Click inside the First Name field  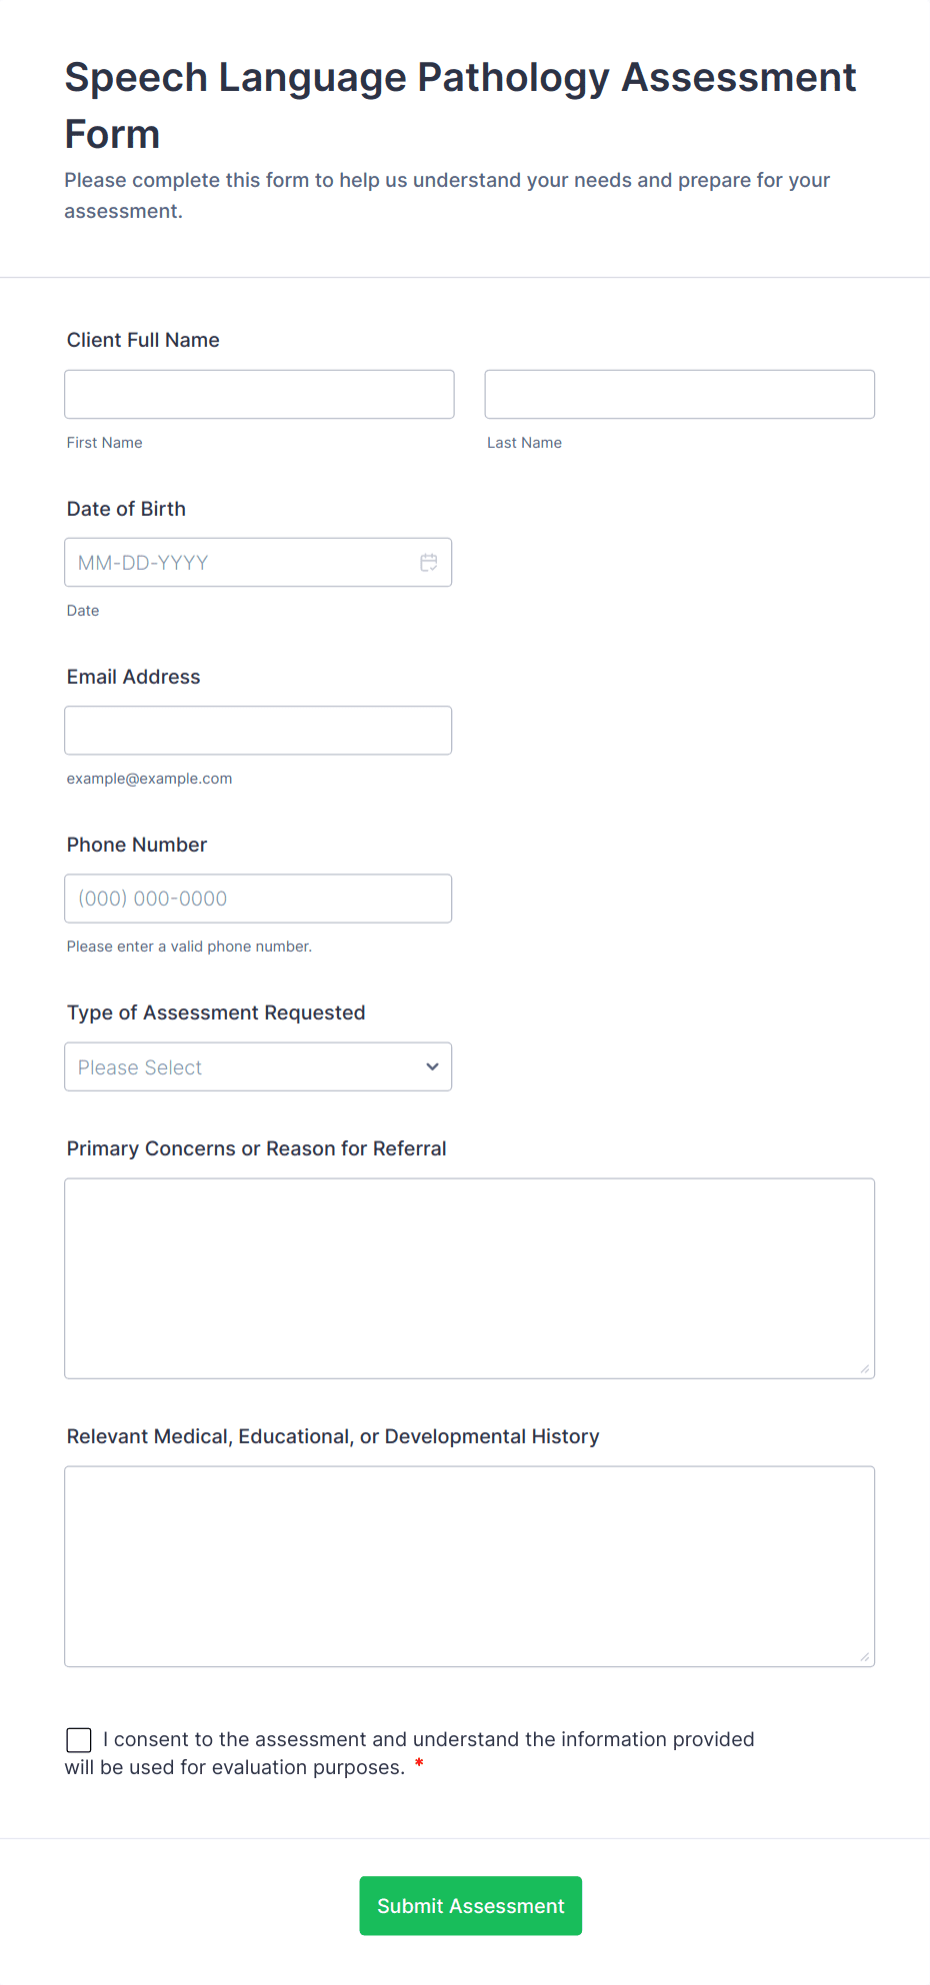pos(258,393)
